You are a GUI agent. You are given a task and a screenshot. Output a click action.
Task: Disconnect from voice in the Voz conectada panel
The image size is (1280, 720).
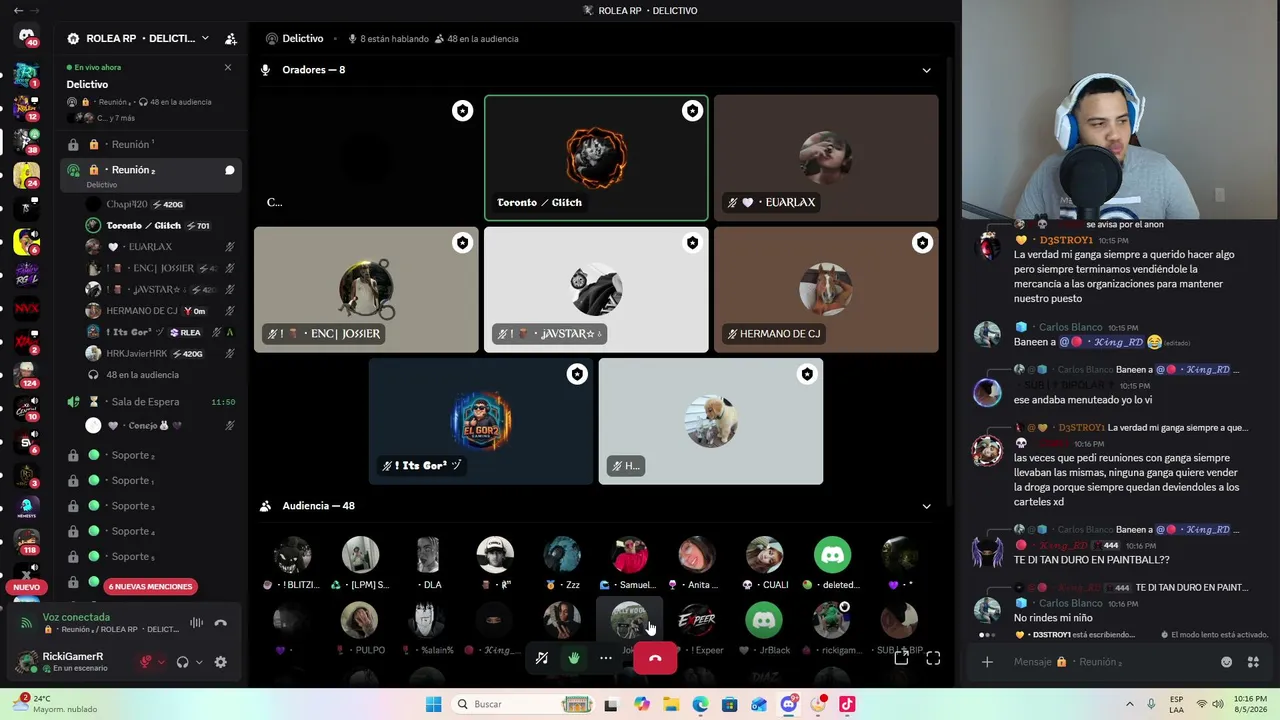(x=221, y=623)
